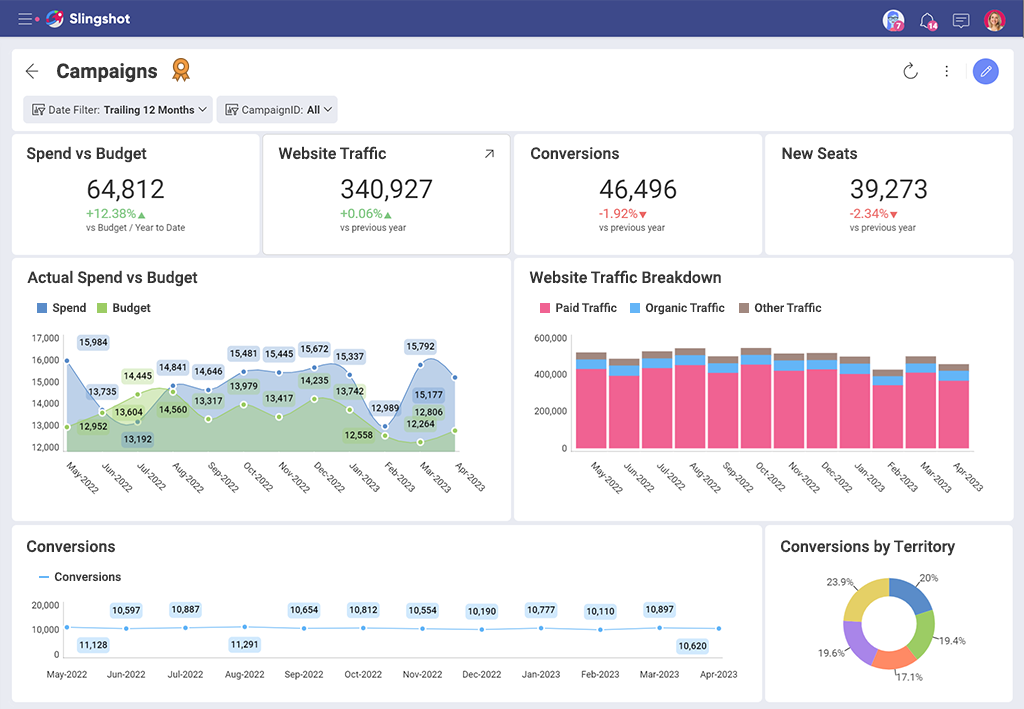Select the 23.9% yellow donut segment
Viewport: 1024px width, 709px height.
point(861,596)
